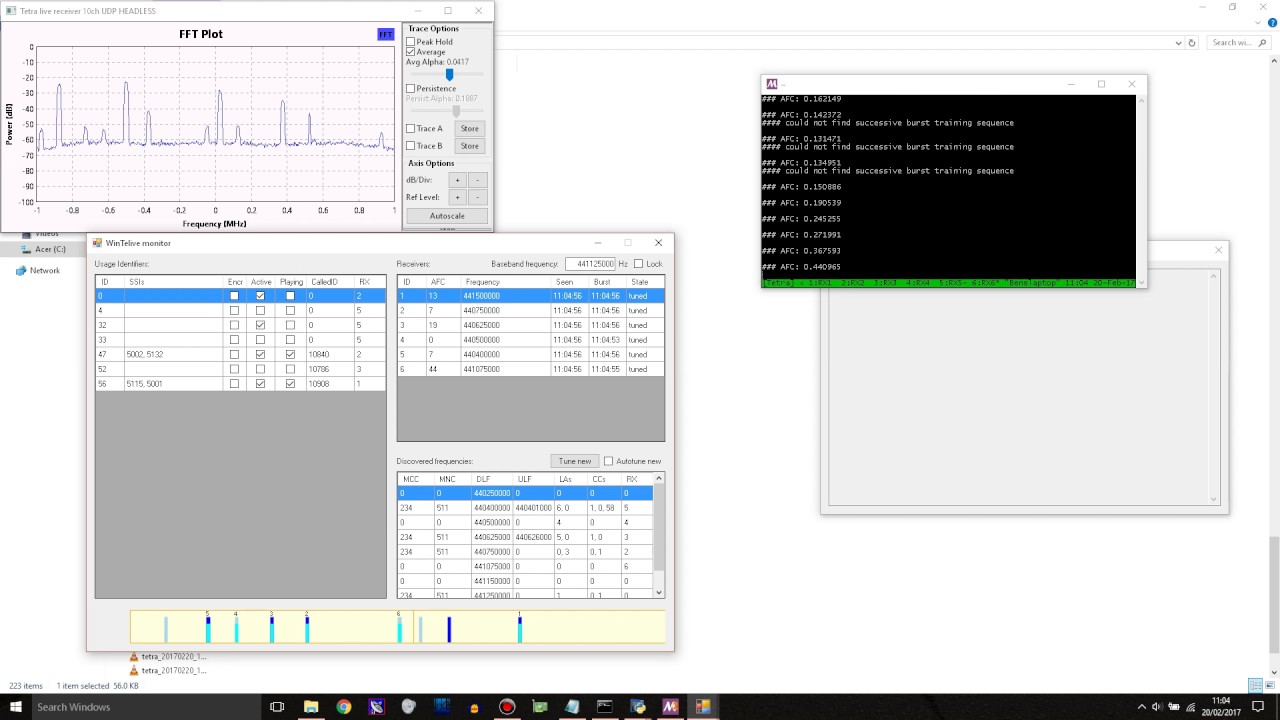Click the volume icon in system tray

tap(1156, 707)
